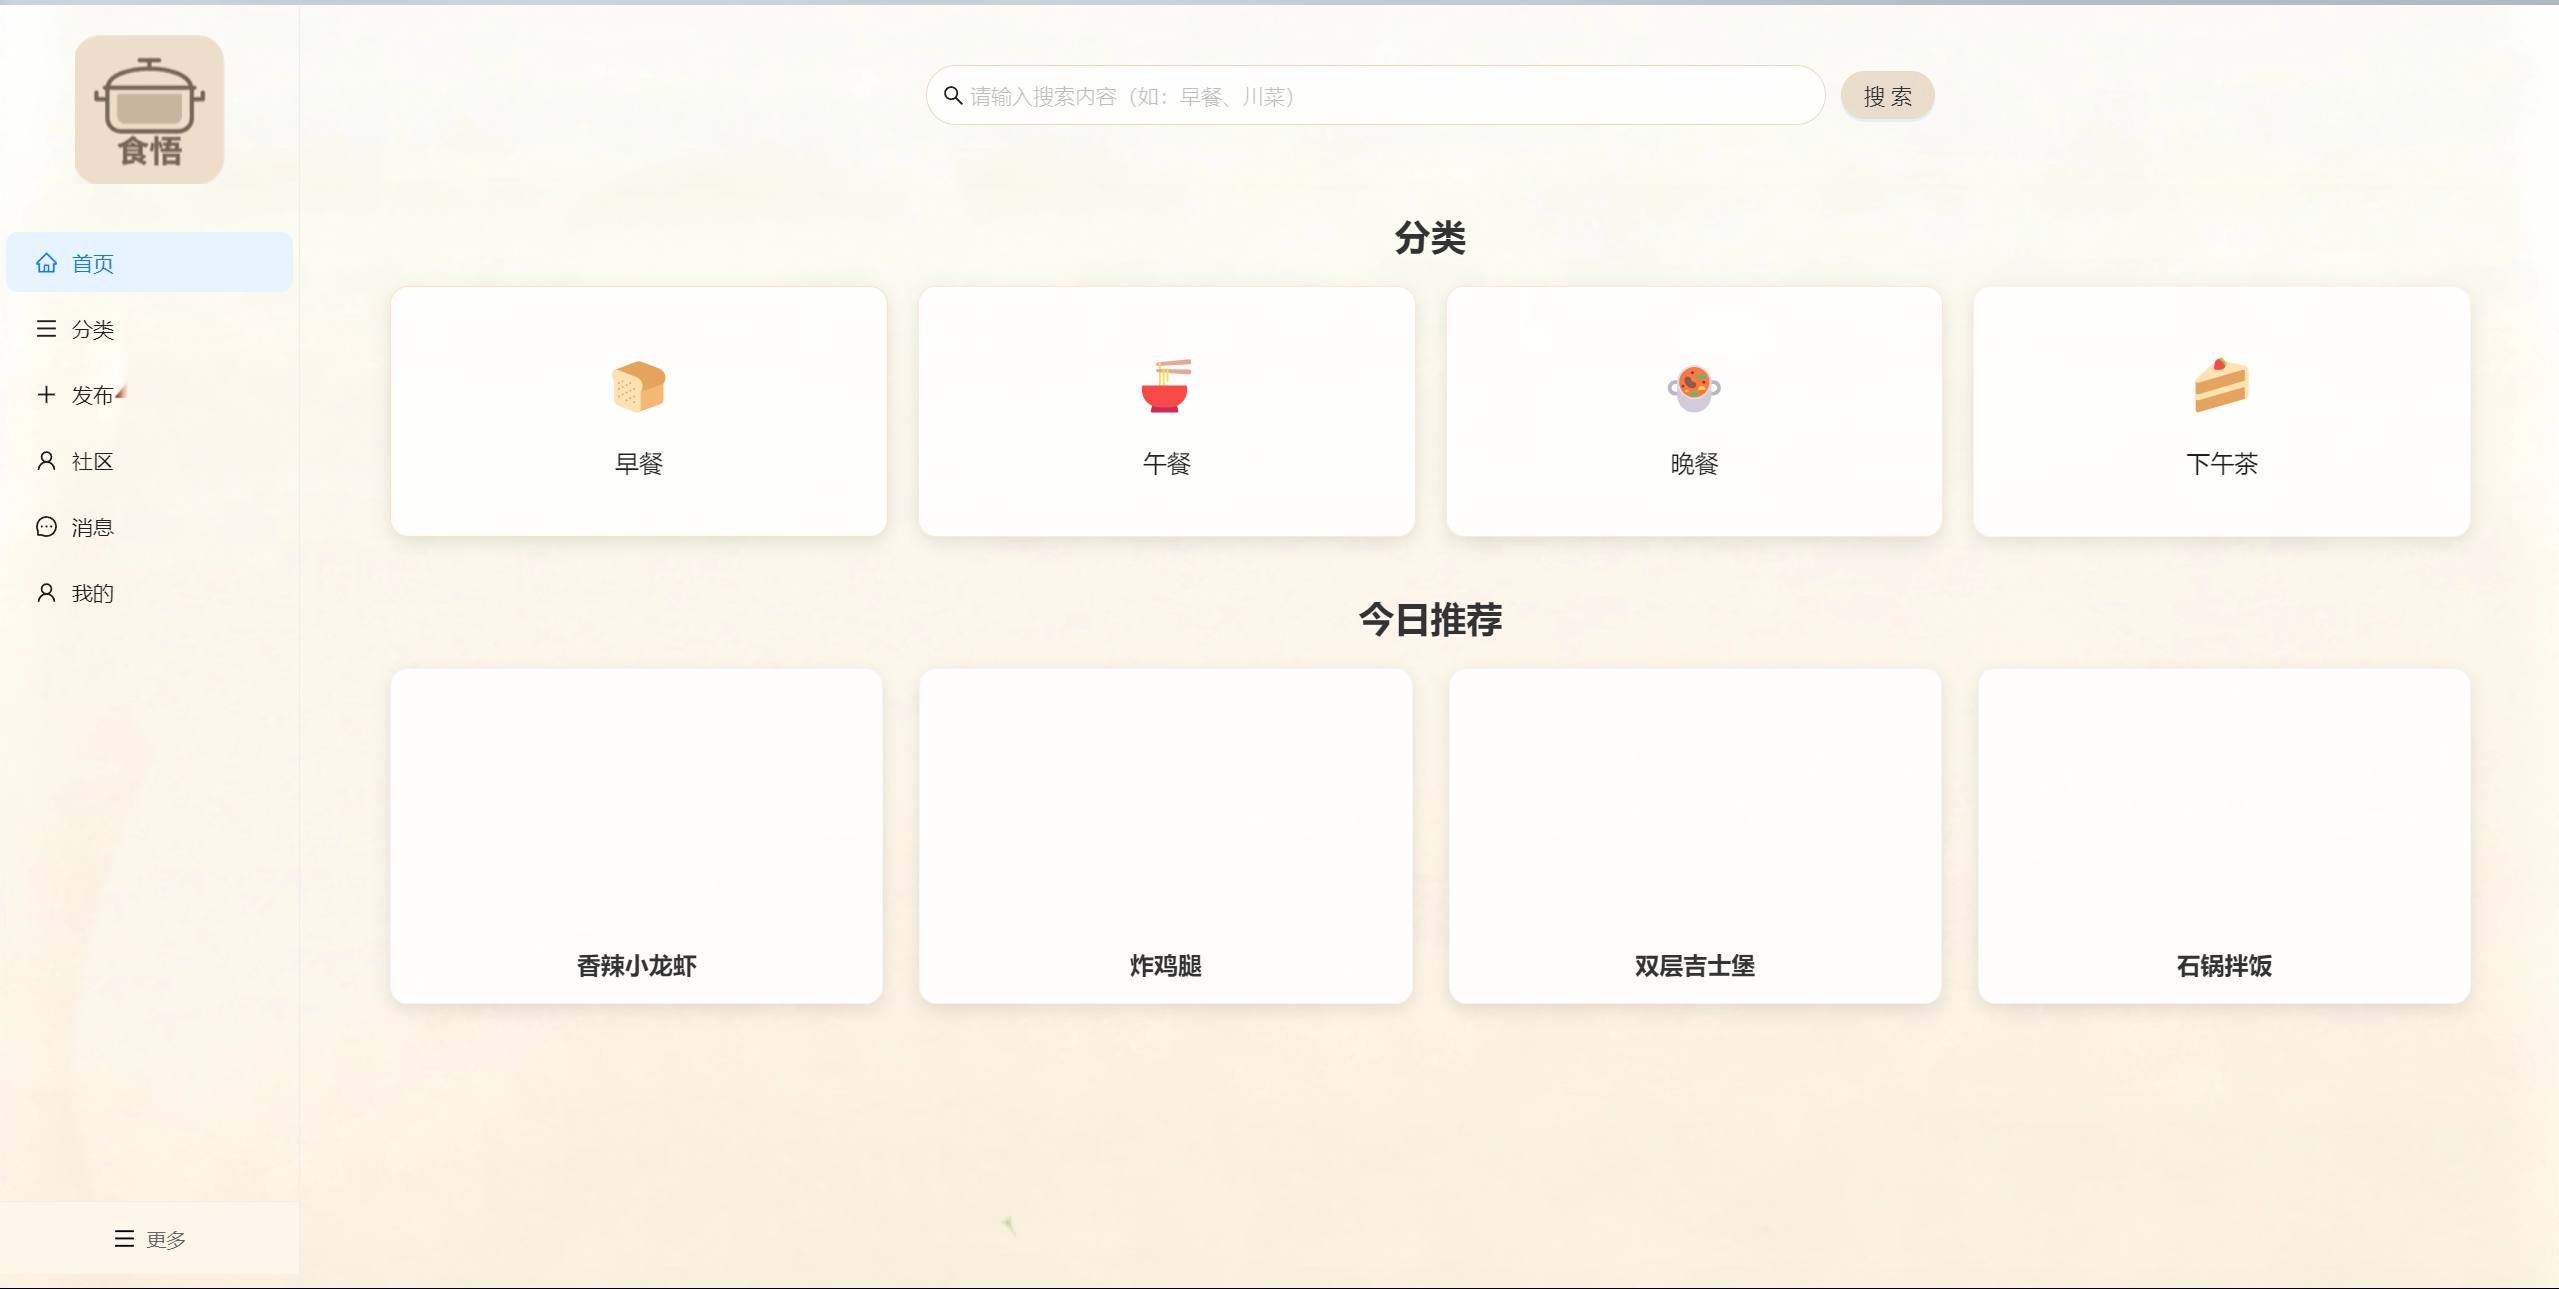Viewport: 2559px width, 1289px height.
Task: Select the 下午茶 category label
Action: pyautogui.click(x=2221, y=464)
